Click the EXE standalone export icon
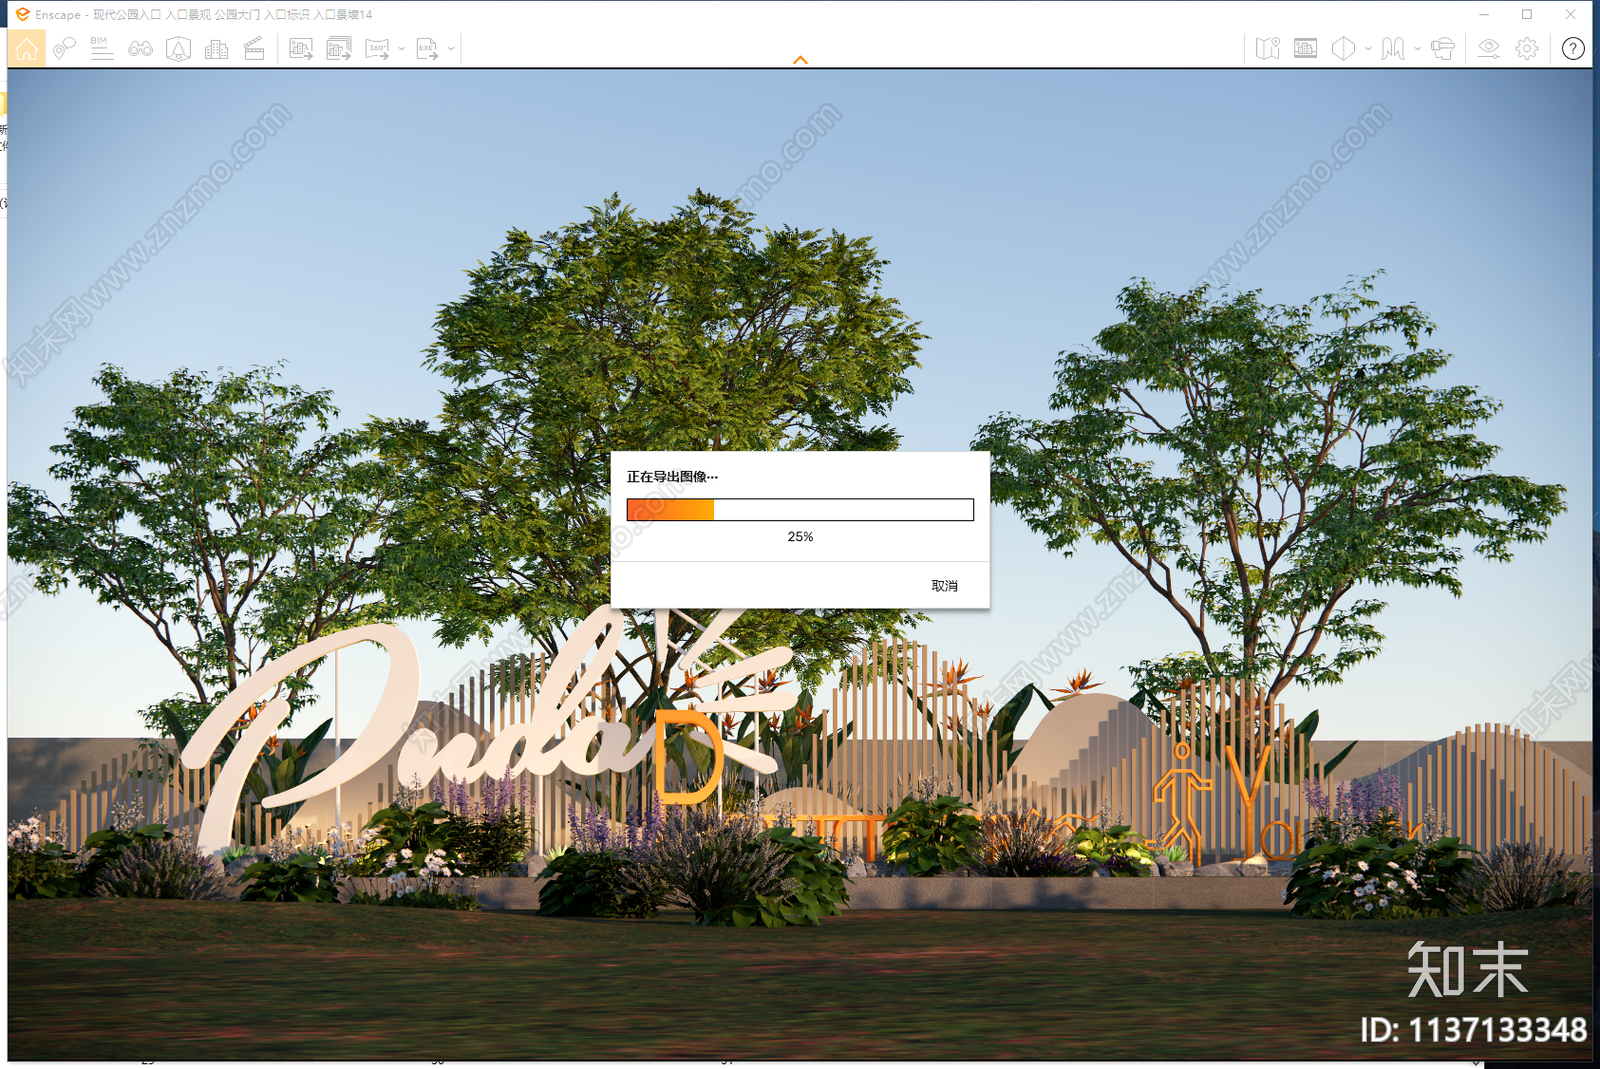Viewport: 1600px width, 1069px height. click(427, 48)
